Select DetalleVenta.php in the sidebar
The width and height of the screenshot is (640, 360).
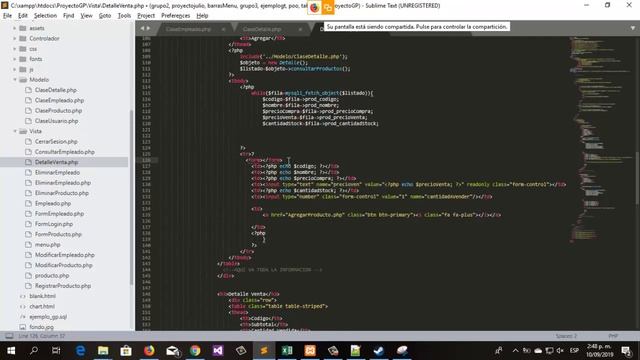point(56,162)
